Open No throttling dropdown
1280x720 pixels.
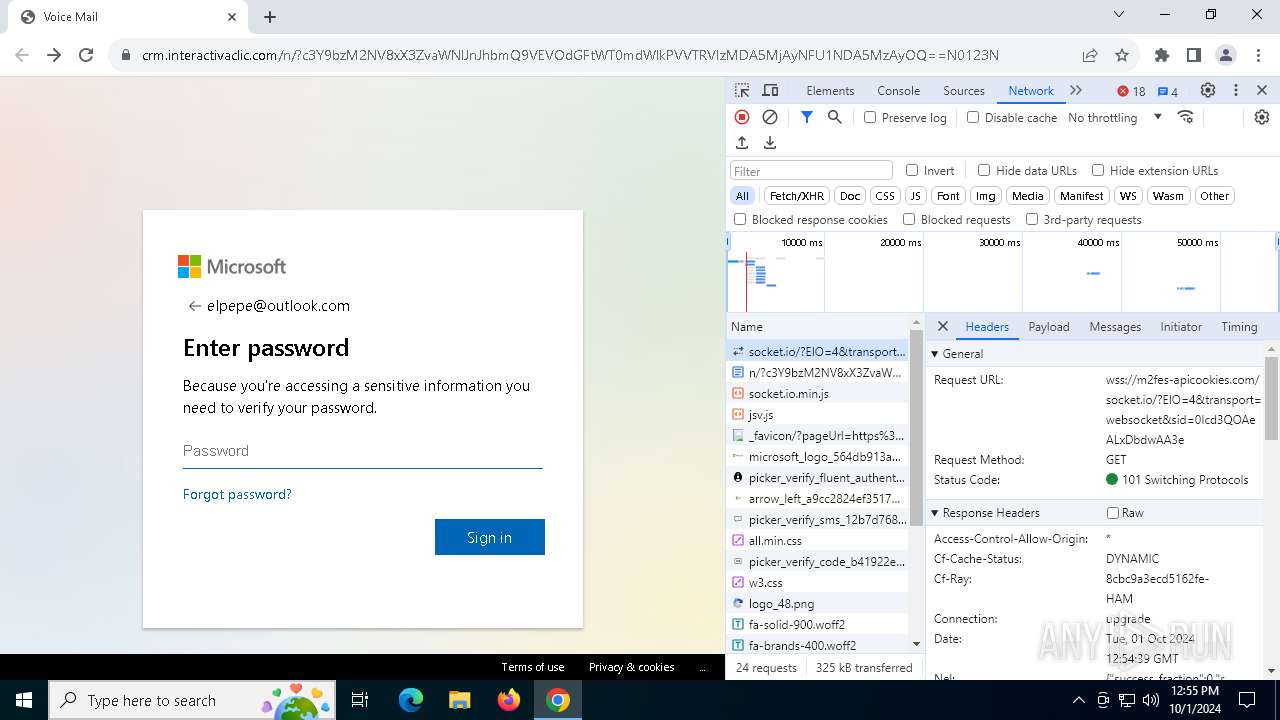click(1115, 117)
